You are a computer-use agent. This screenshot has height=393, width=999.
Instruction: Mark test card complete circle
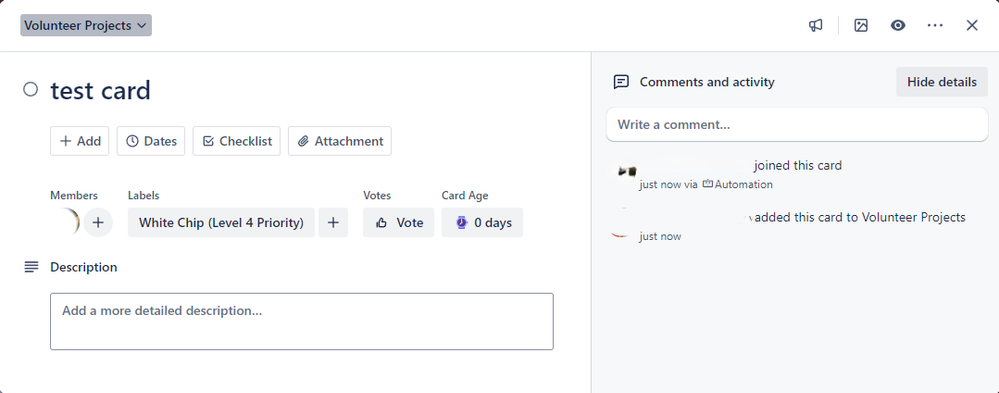coord(31,89)
